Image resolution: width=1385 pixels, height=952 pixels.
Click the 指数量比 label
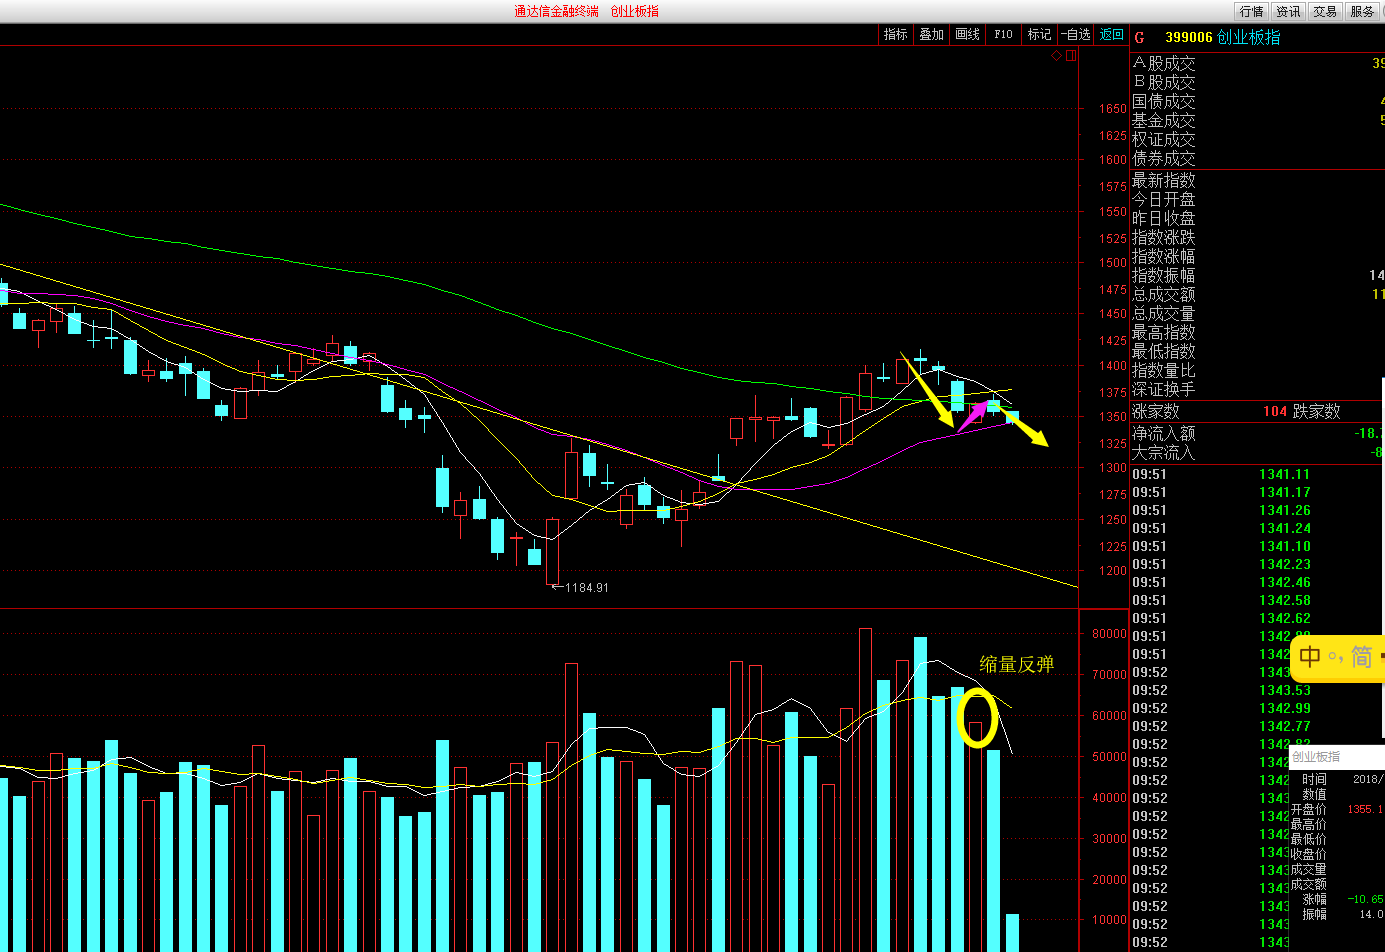pyautogui.click(x=1164, y=370)
